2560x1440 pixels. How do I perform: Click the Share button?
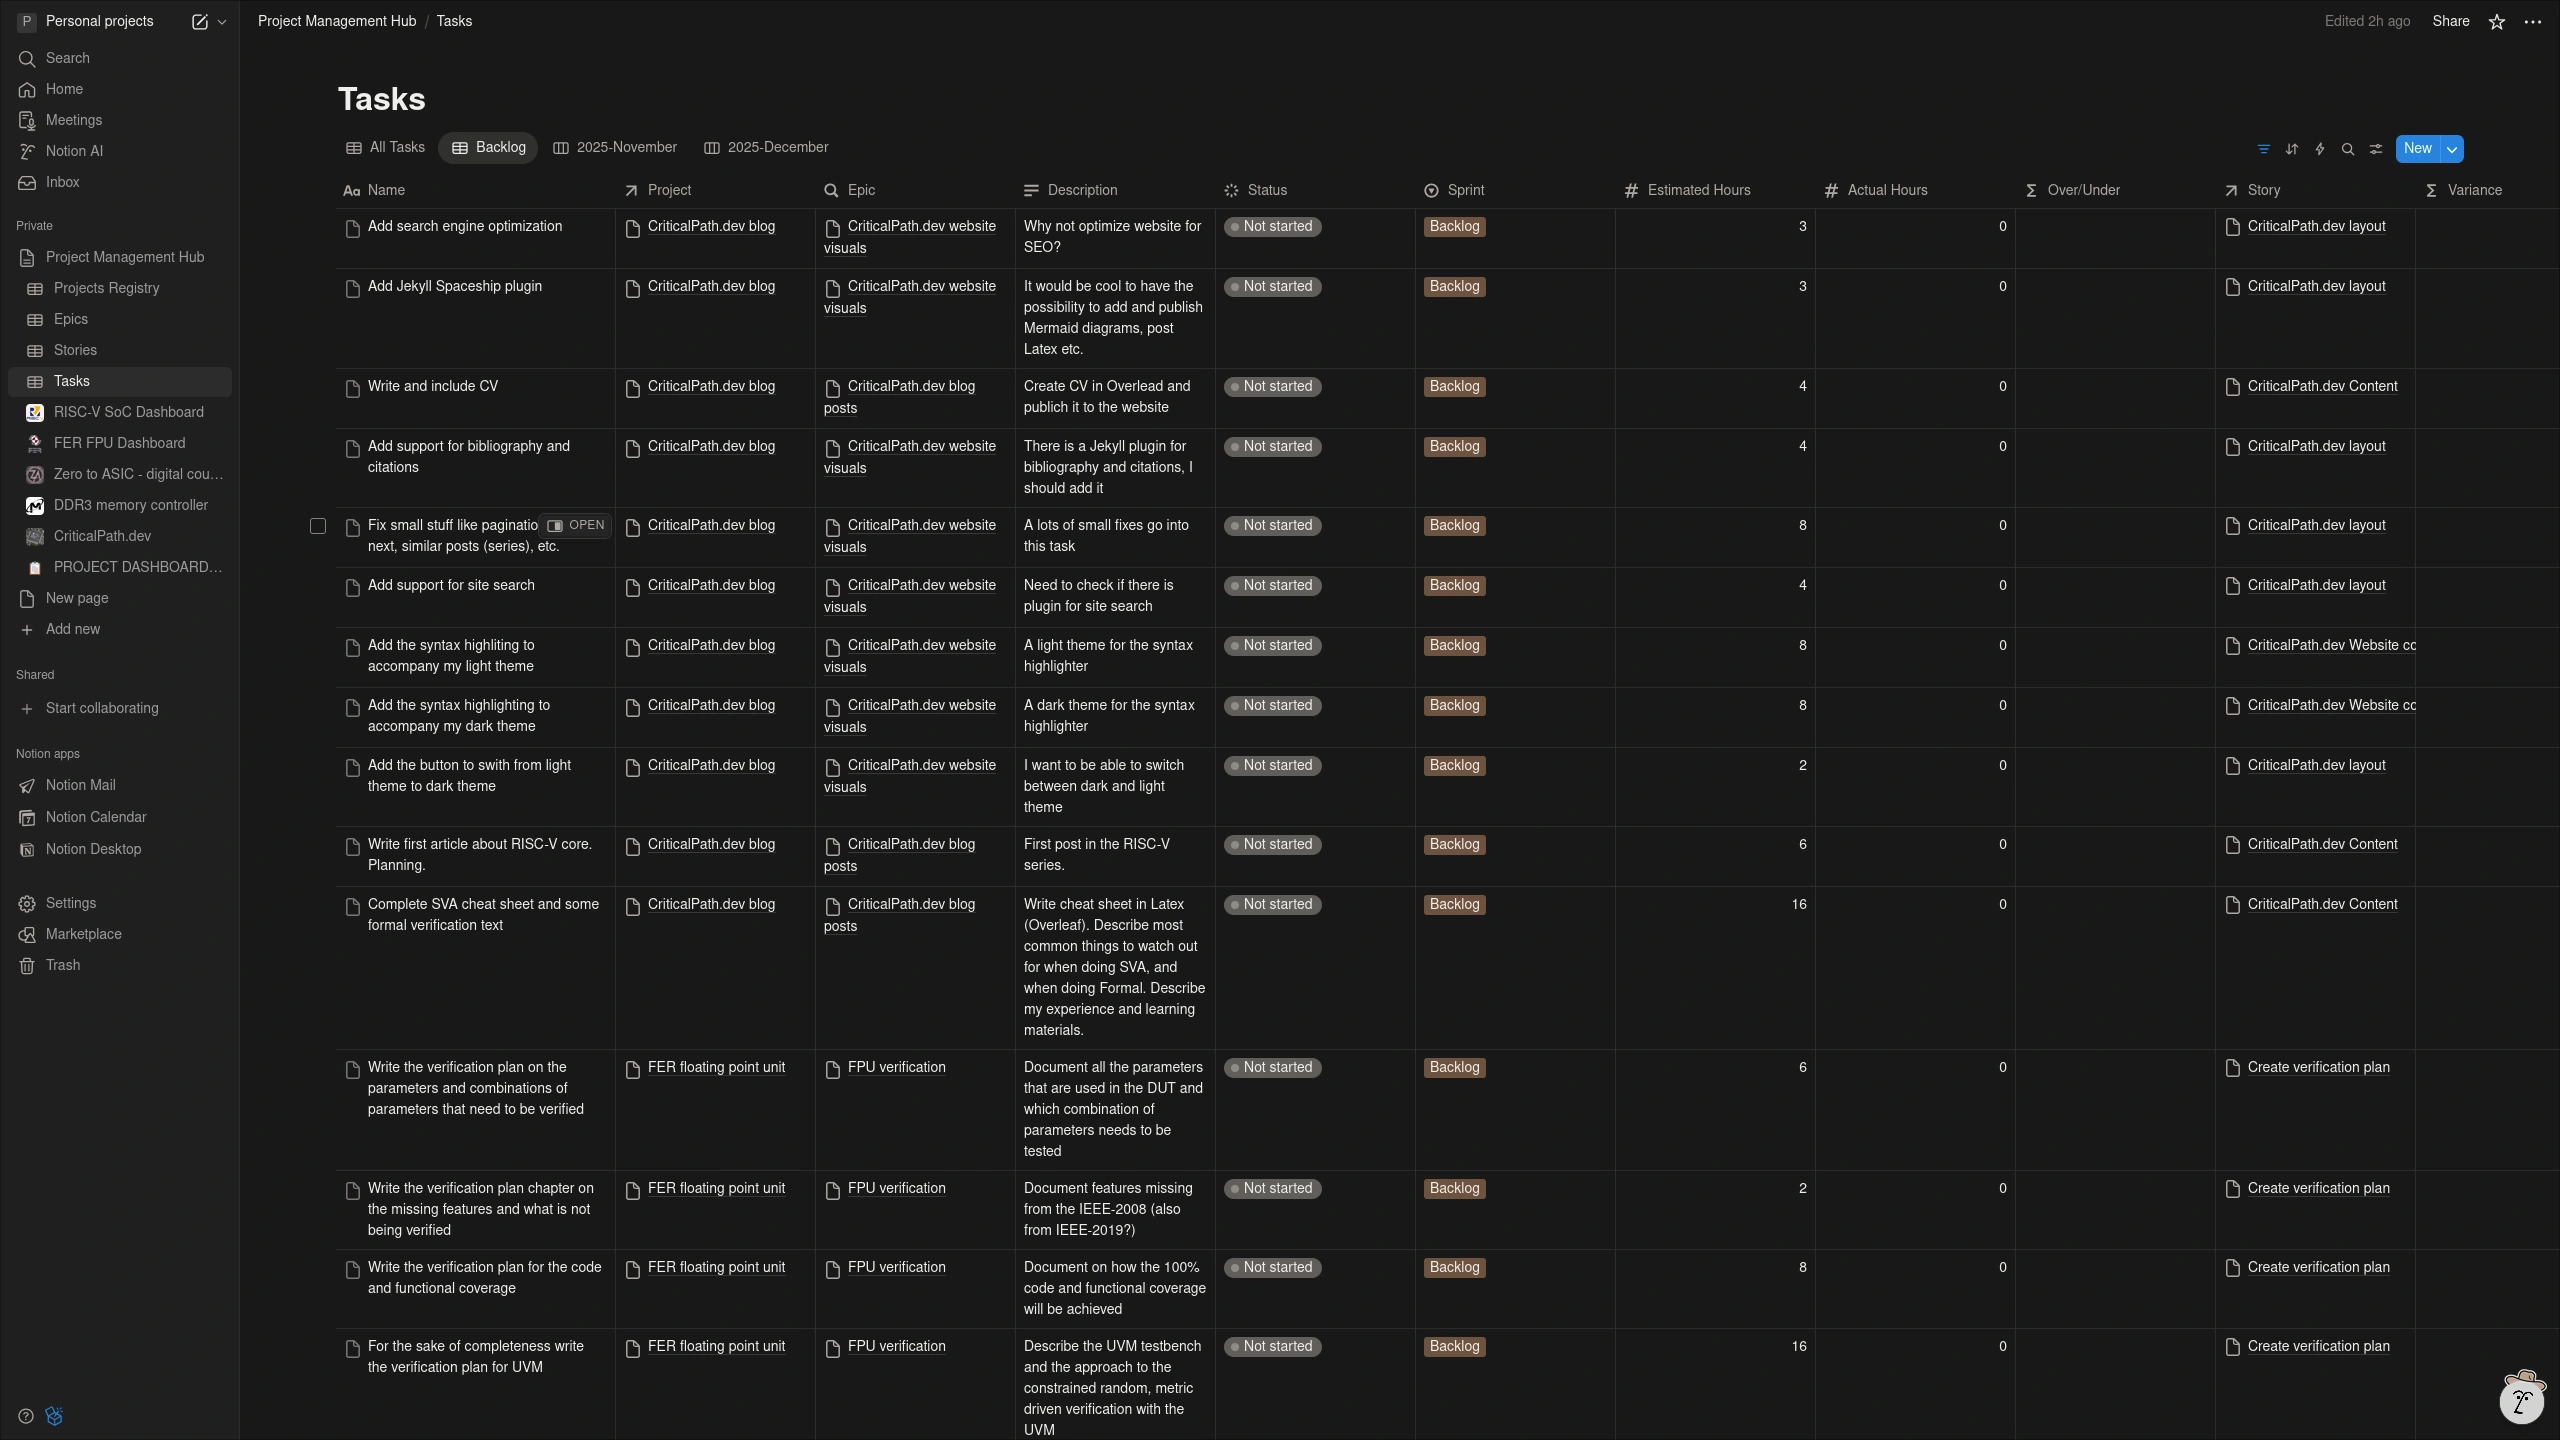pyautogui.click(x=2450, y=22)
